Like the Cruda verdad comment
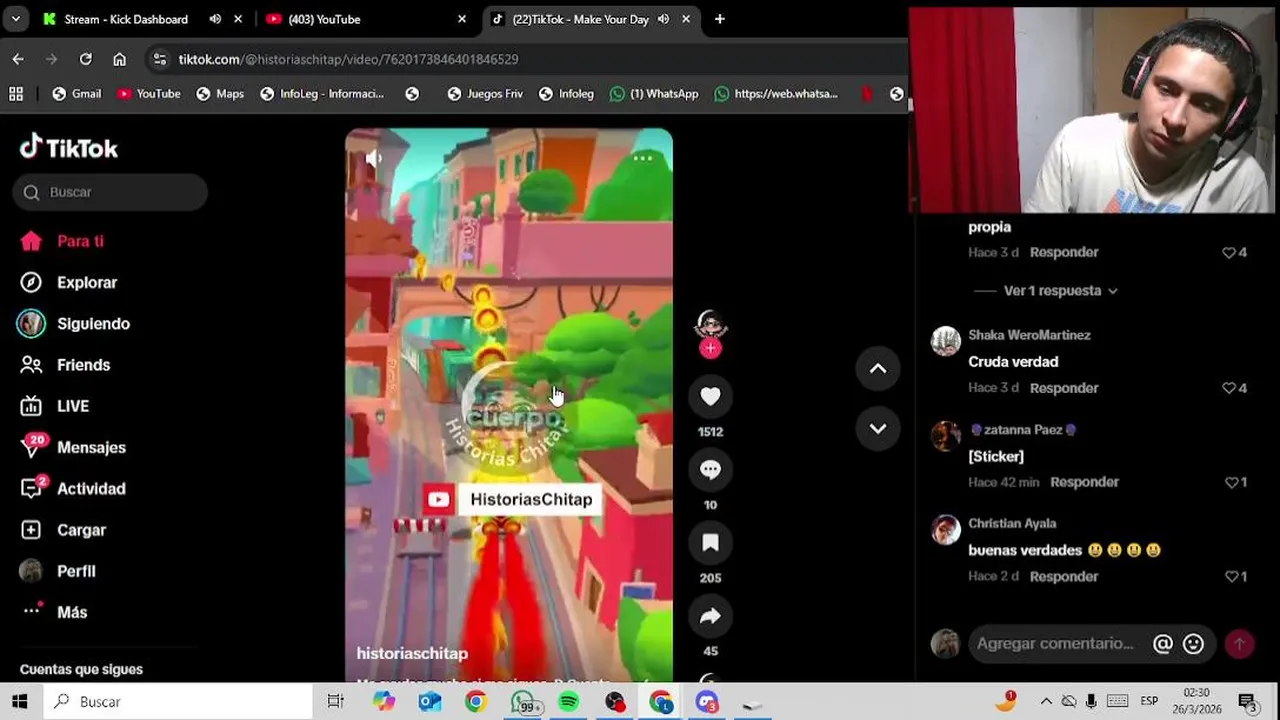This screenshot has height=720, width=1280. click(x=1229, y=388)
